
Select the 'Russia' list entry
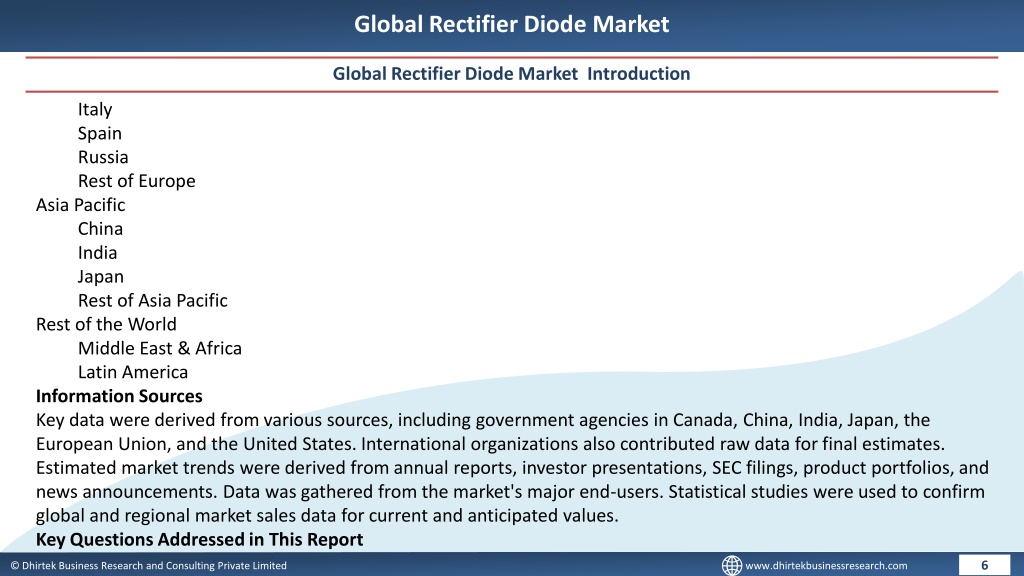[103, 157]
